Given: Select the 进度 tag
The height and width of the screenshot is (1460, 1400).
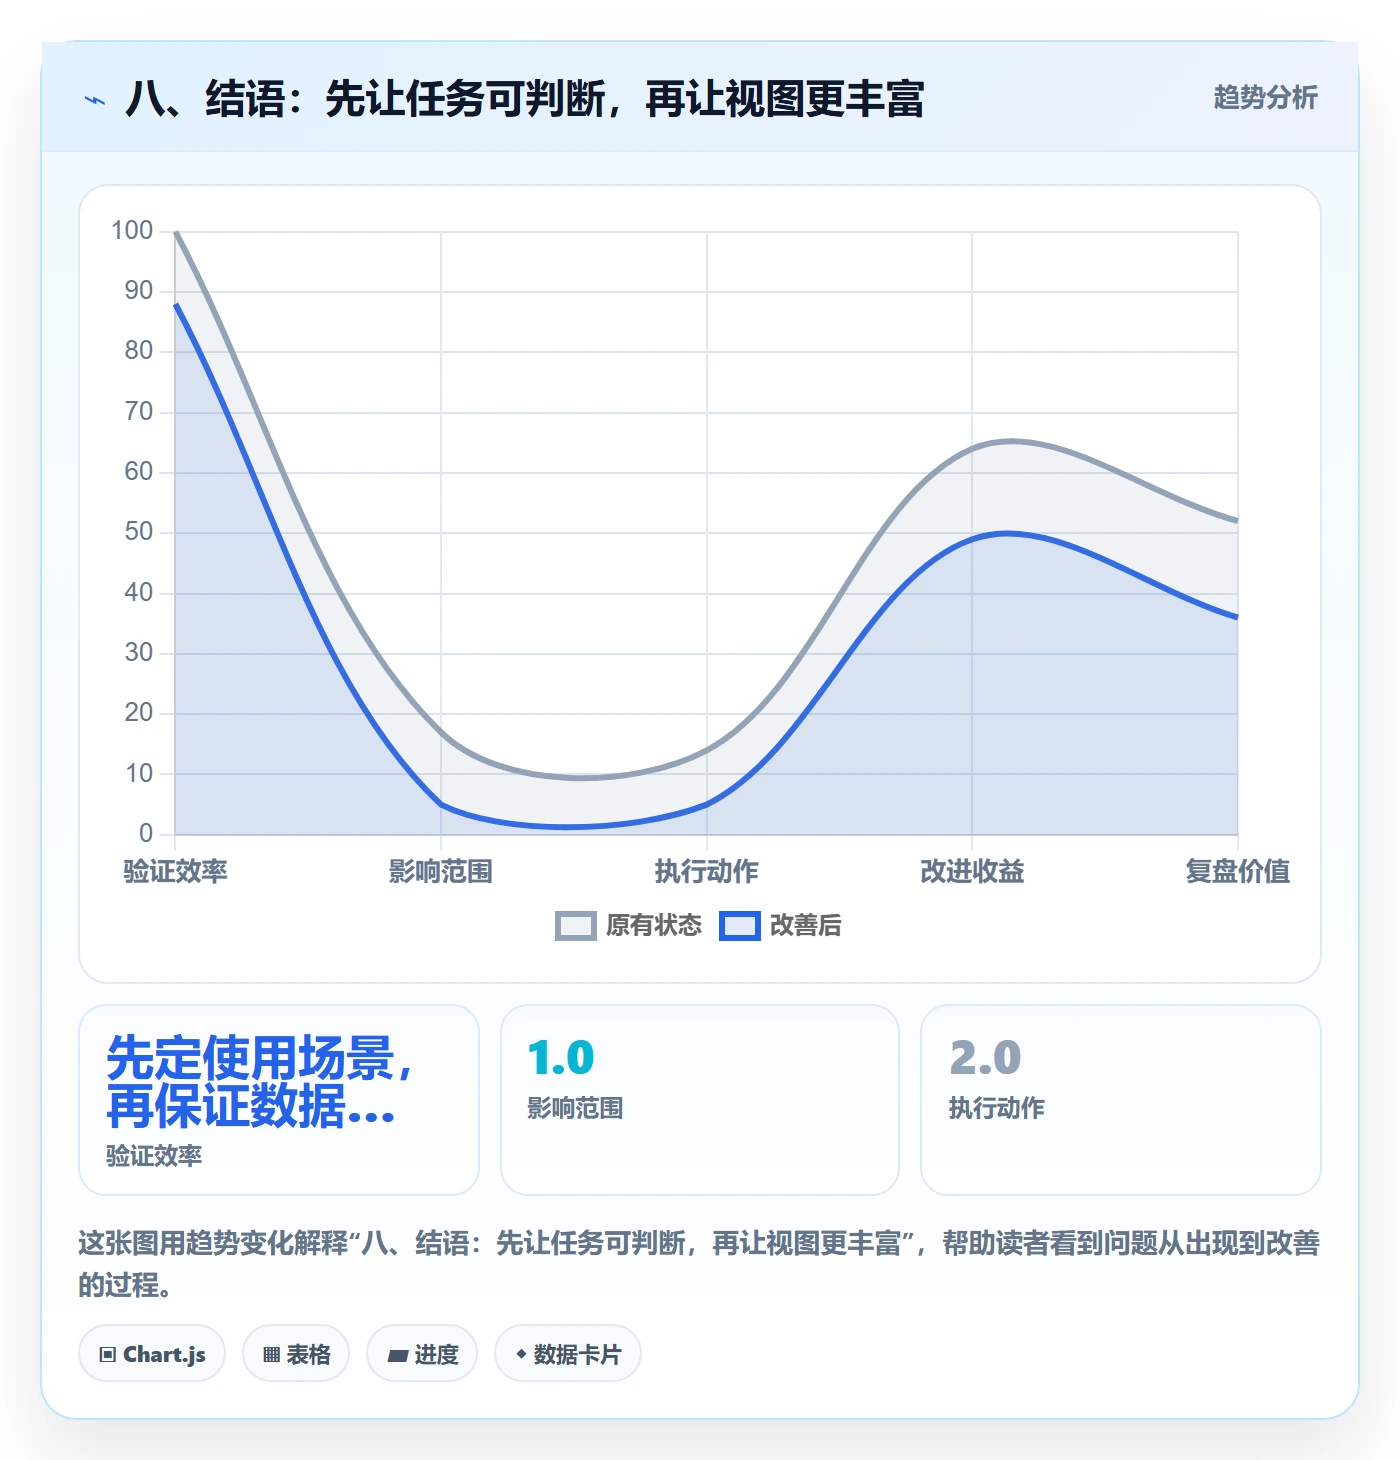Looking at the screenshot, I should click(x=422, y=1354).
